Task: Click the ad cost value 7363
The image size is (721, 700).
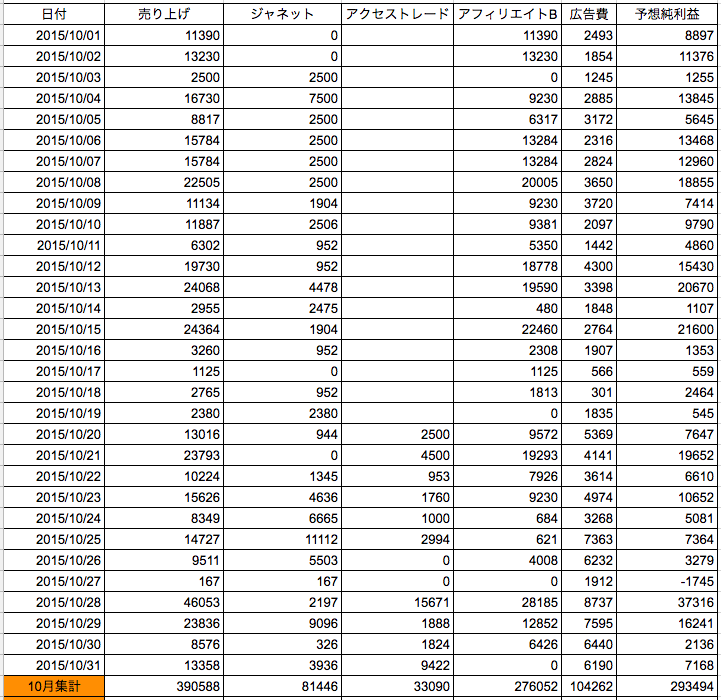Action: 589,539
